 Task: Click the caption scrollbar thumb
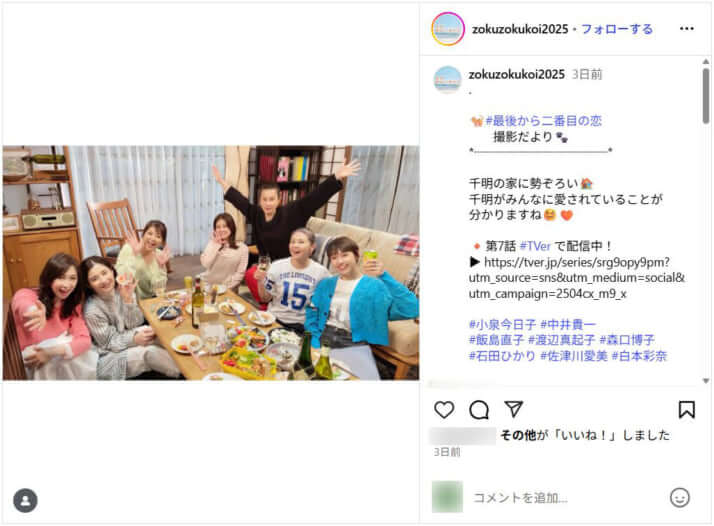(706, 96)
